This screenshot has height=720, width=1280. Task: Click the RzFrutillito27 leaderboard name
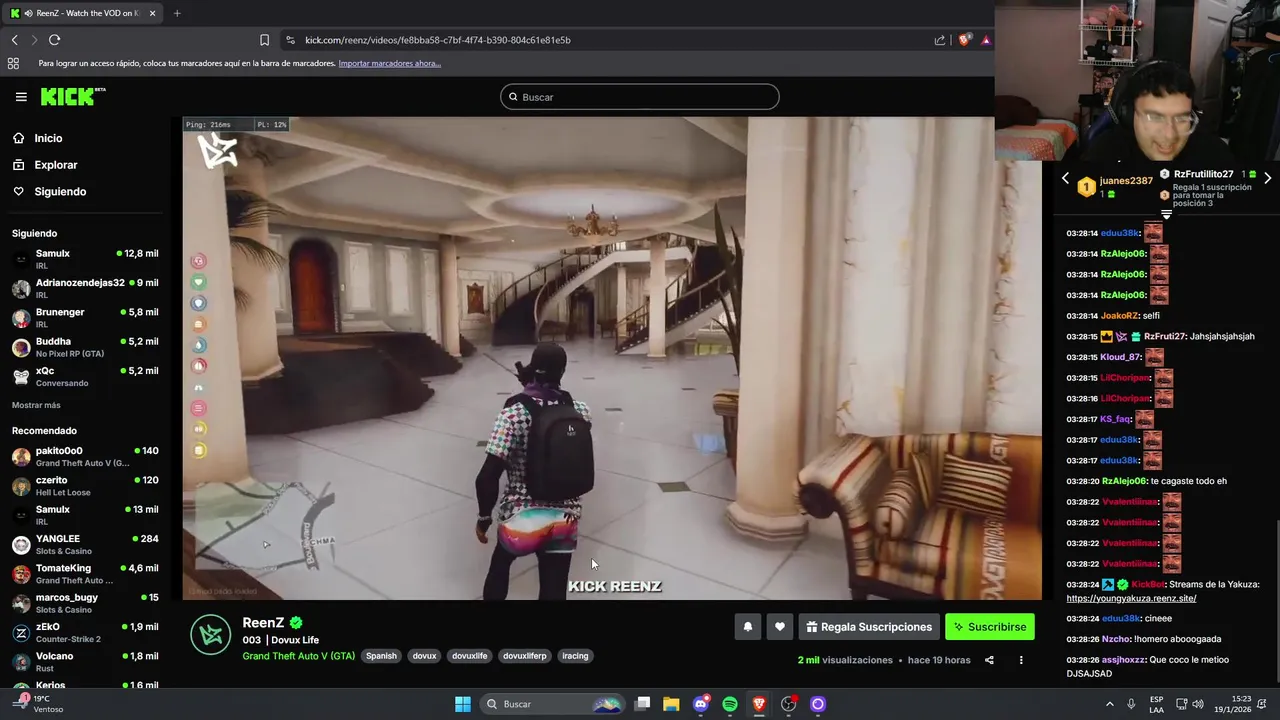coord(1203,174)
